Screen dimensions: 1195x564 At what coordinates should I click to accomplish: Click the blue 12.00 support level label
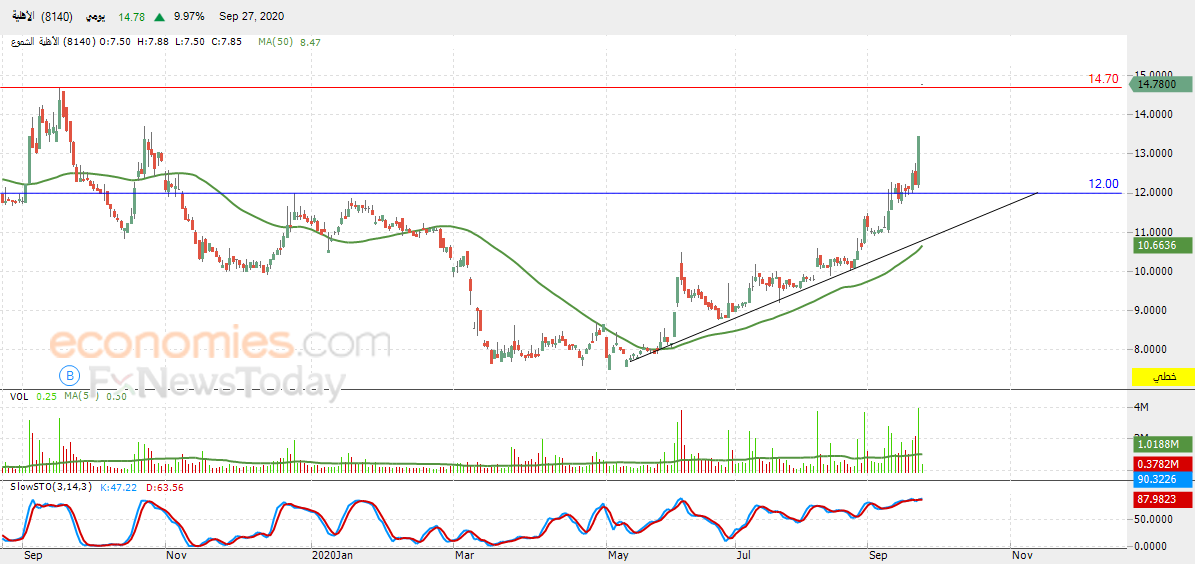click(1103, 184)
